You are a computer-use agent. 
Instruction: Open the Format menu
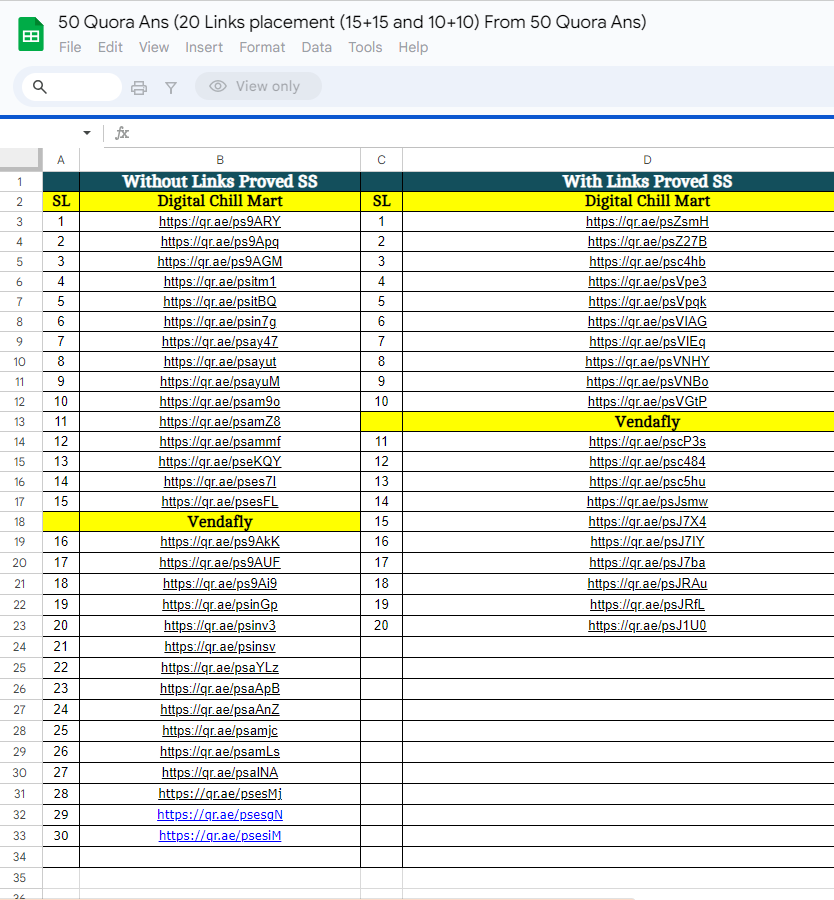pos(262,47)
